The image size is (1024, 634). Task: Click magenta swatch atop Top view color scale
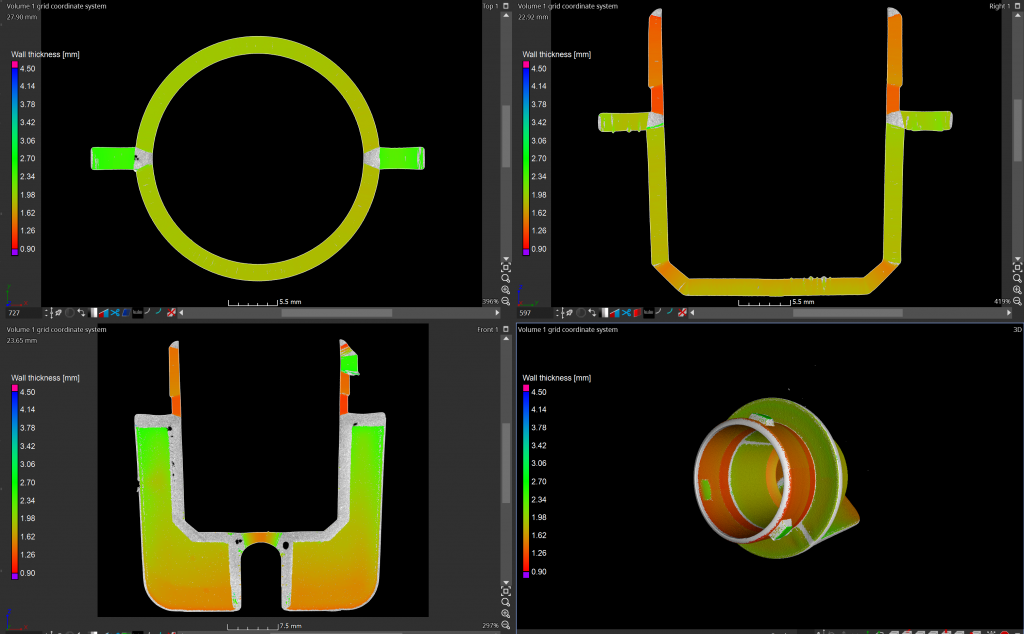coord(15,64)
